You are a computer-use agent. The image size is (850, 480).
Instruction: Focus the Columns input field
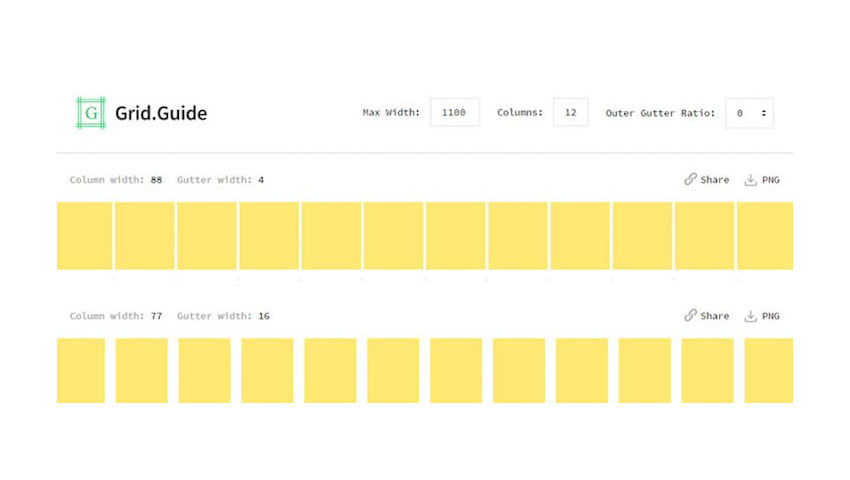click(570, 113)
